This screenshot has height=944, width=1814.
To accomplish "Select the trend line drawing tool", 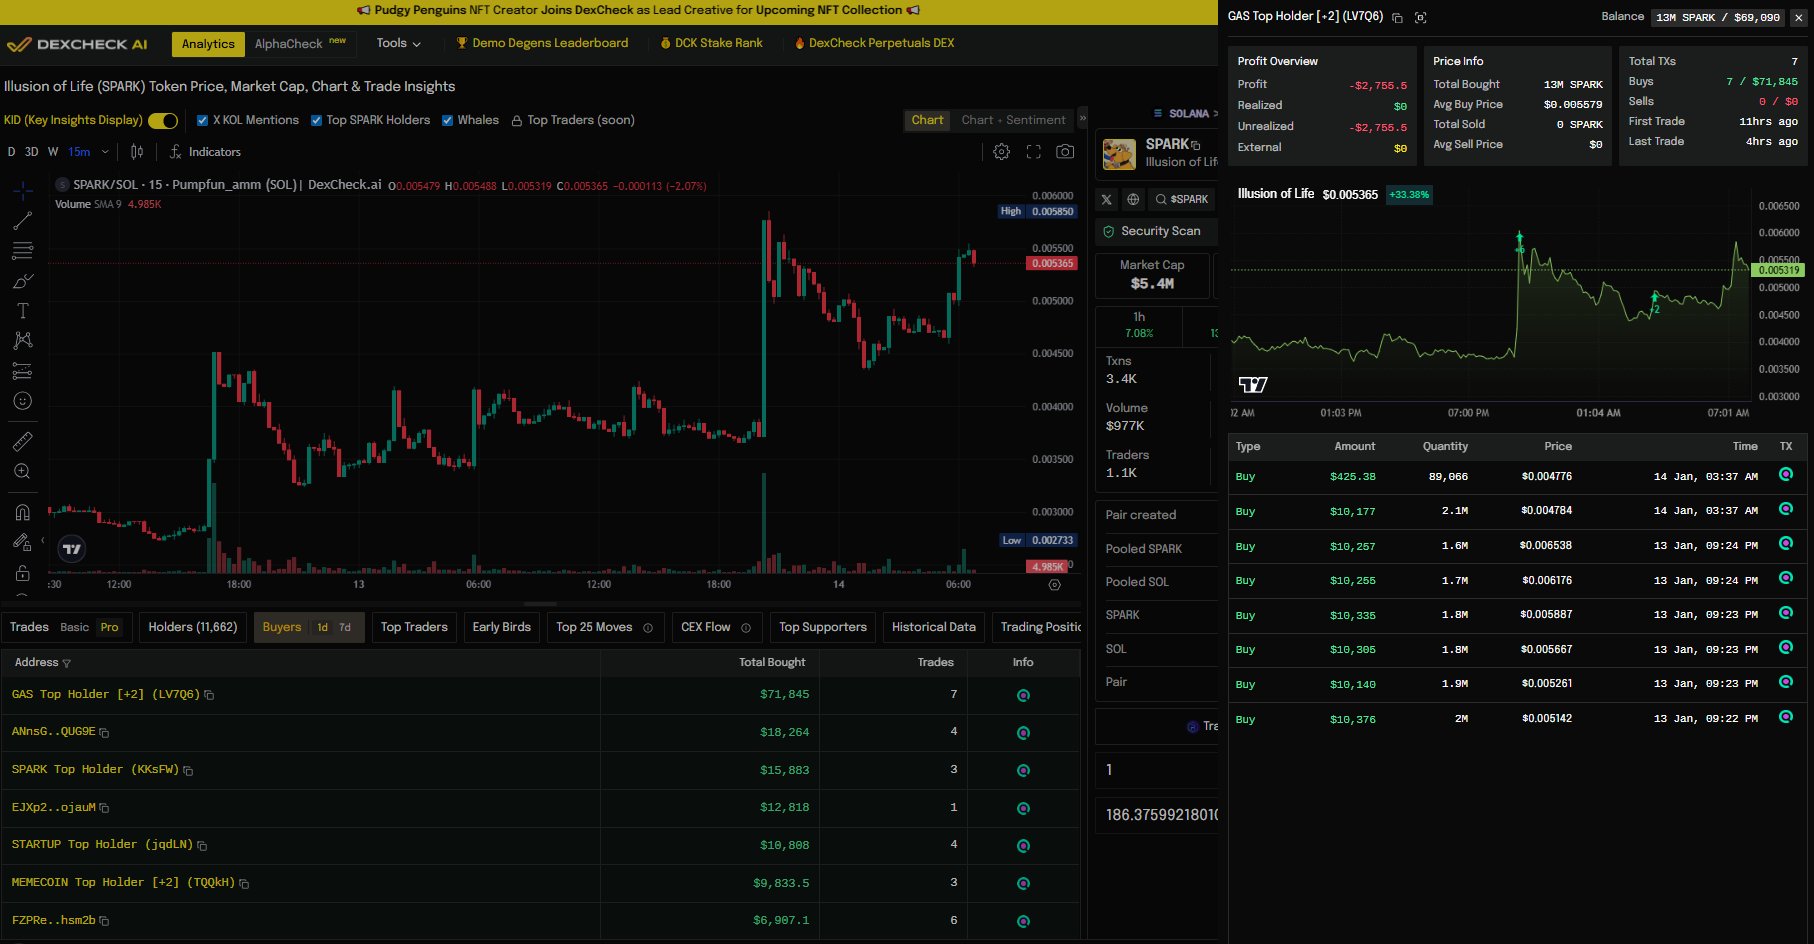I will point(23,221).
